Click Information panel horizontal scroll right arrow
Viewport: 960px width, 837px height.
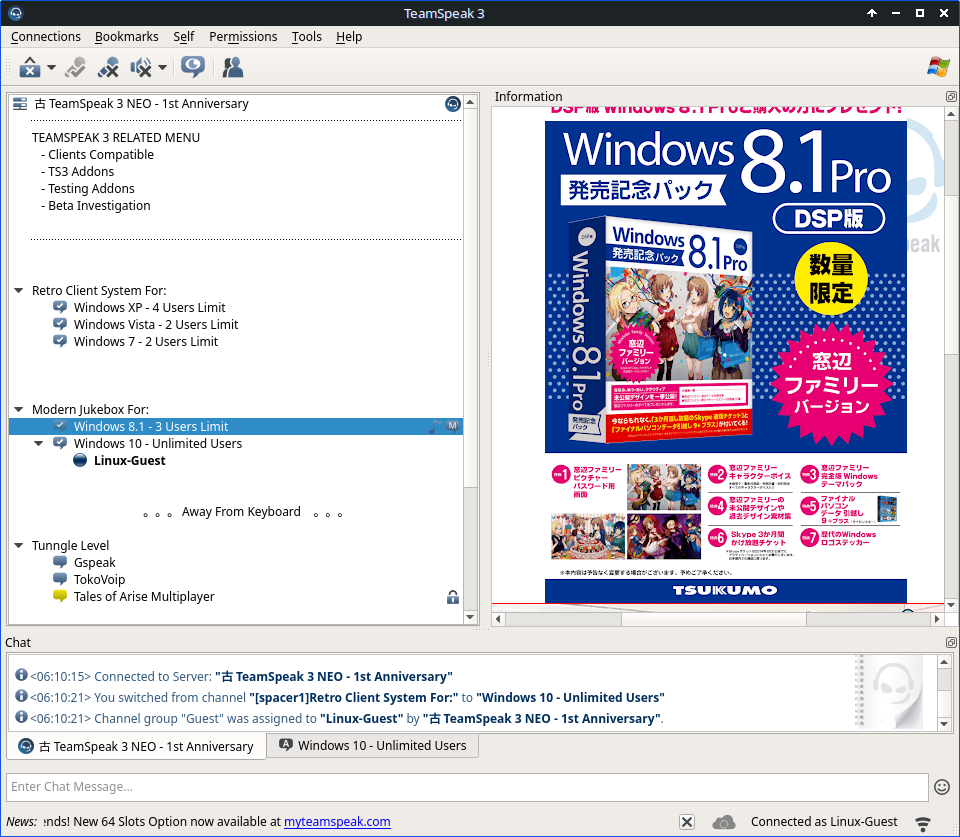point(937,619)
